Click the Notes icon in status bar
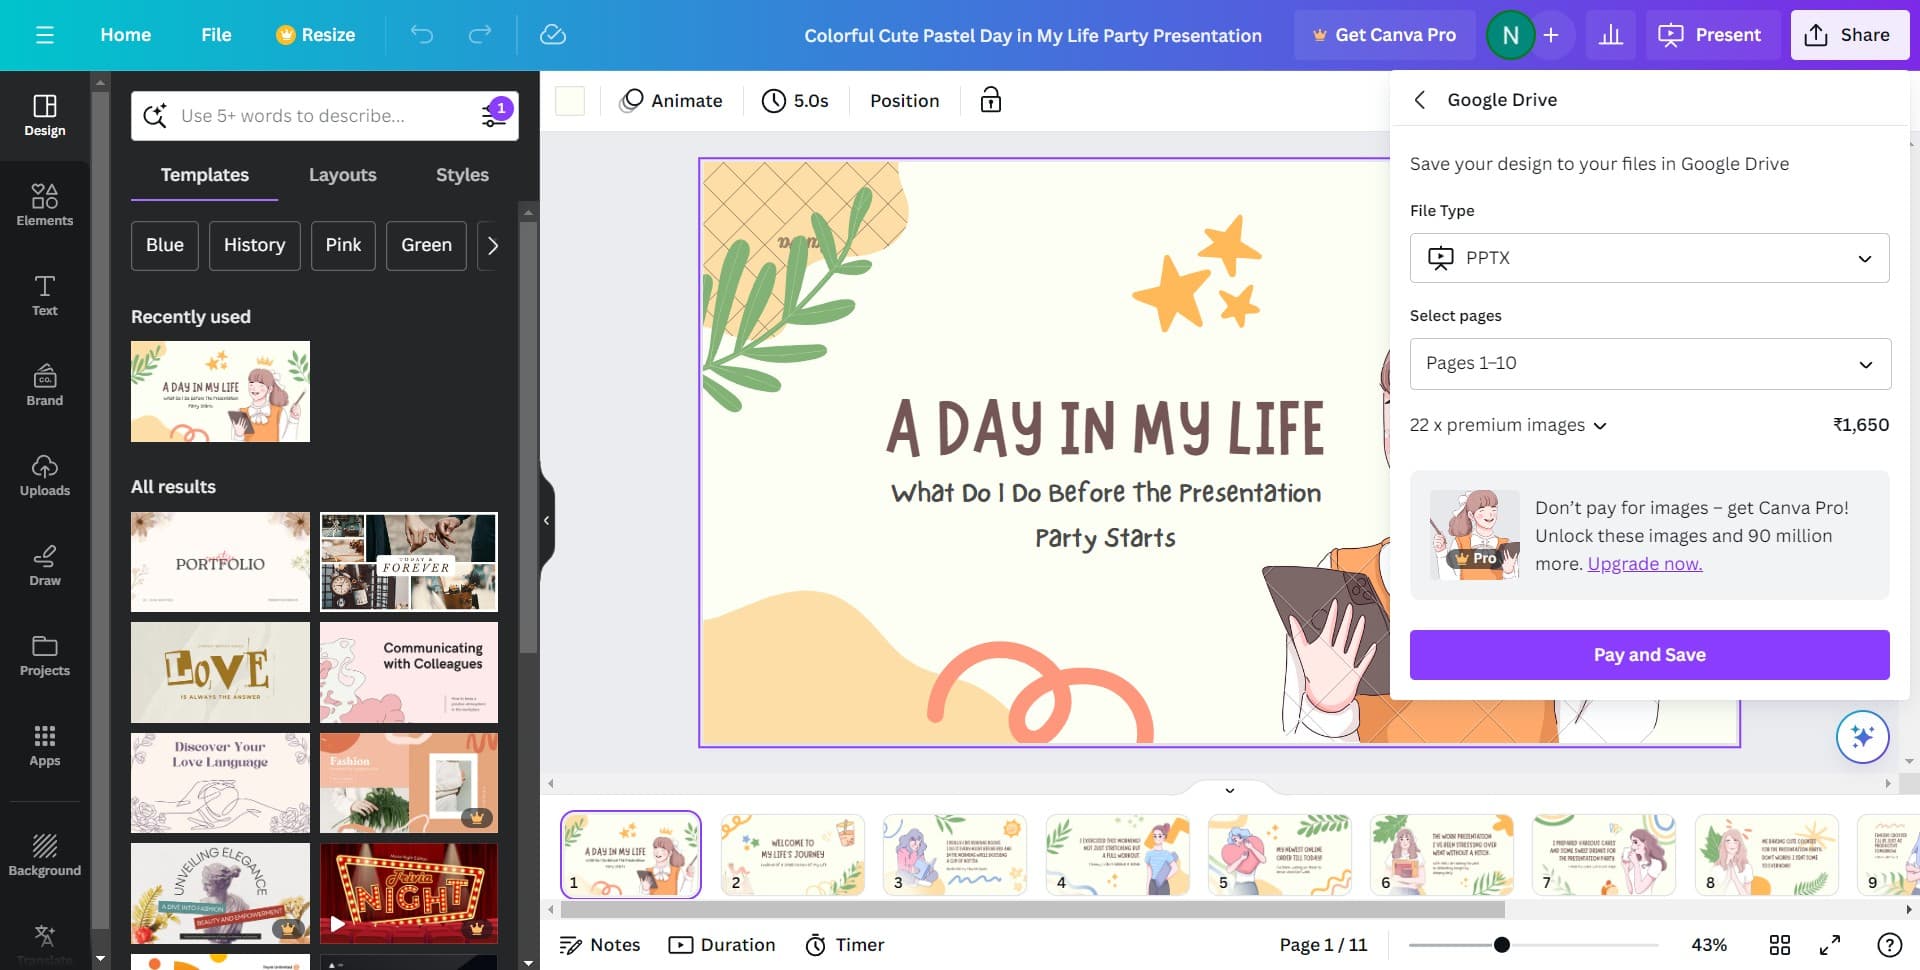1920x970 pixels. coord(571,944)
